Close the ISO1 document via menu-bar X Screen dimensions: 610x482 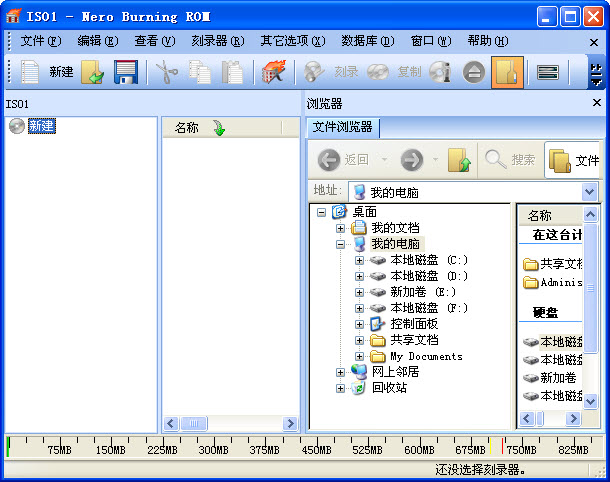(x=594, y=42)
